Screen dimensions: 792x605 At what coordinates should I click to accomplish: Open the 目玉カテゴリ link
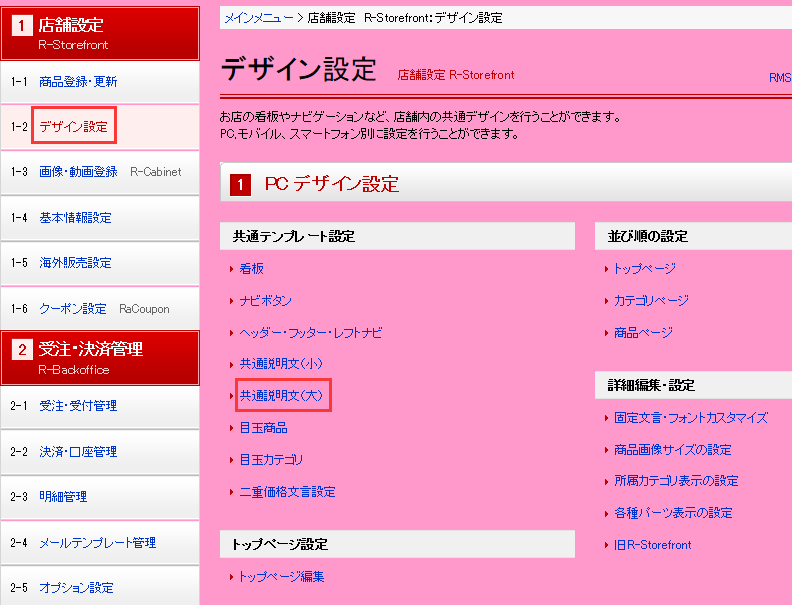click(271, 460)
